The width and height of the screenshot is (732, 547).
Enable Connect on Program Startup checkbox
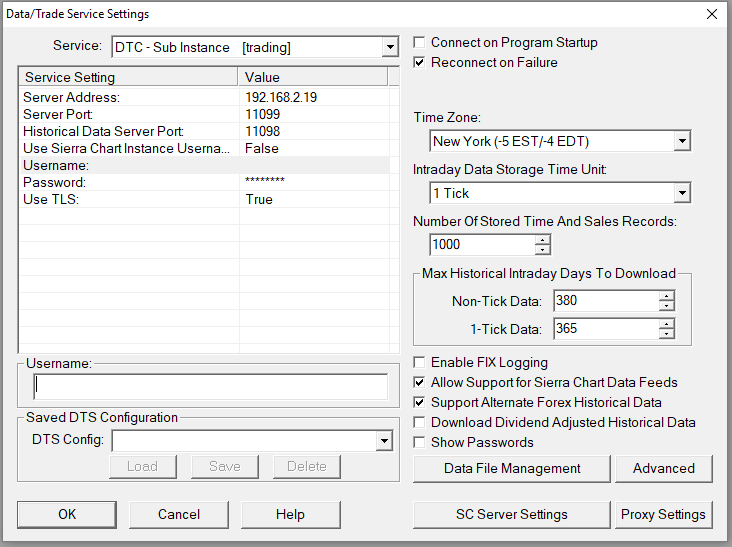(x=419, y=42)
